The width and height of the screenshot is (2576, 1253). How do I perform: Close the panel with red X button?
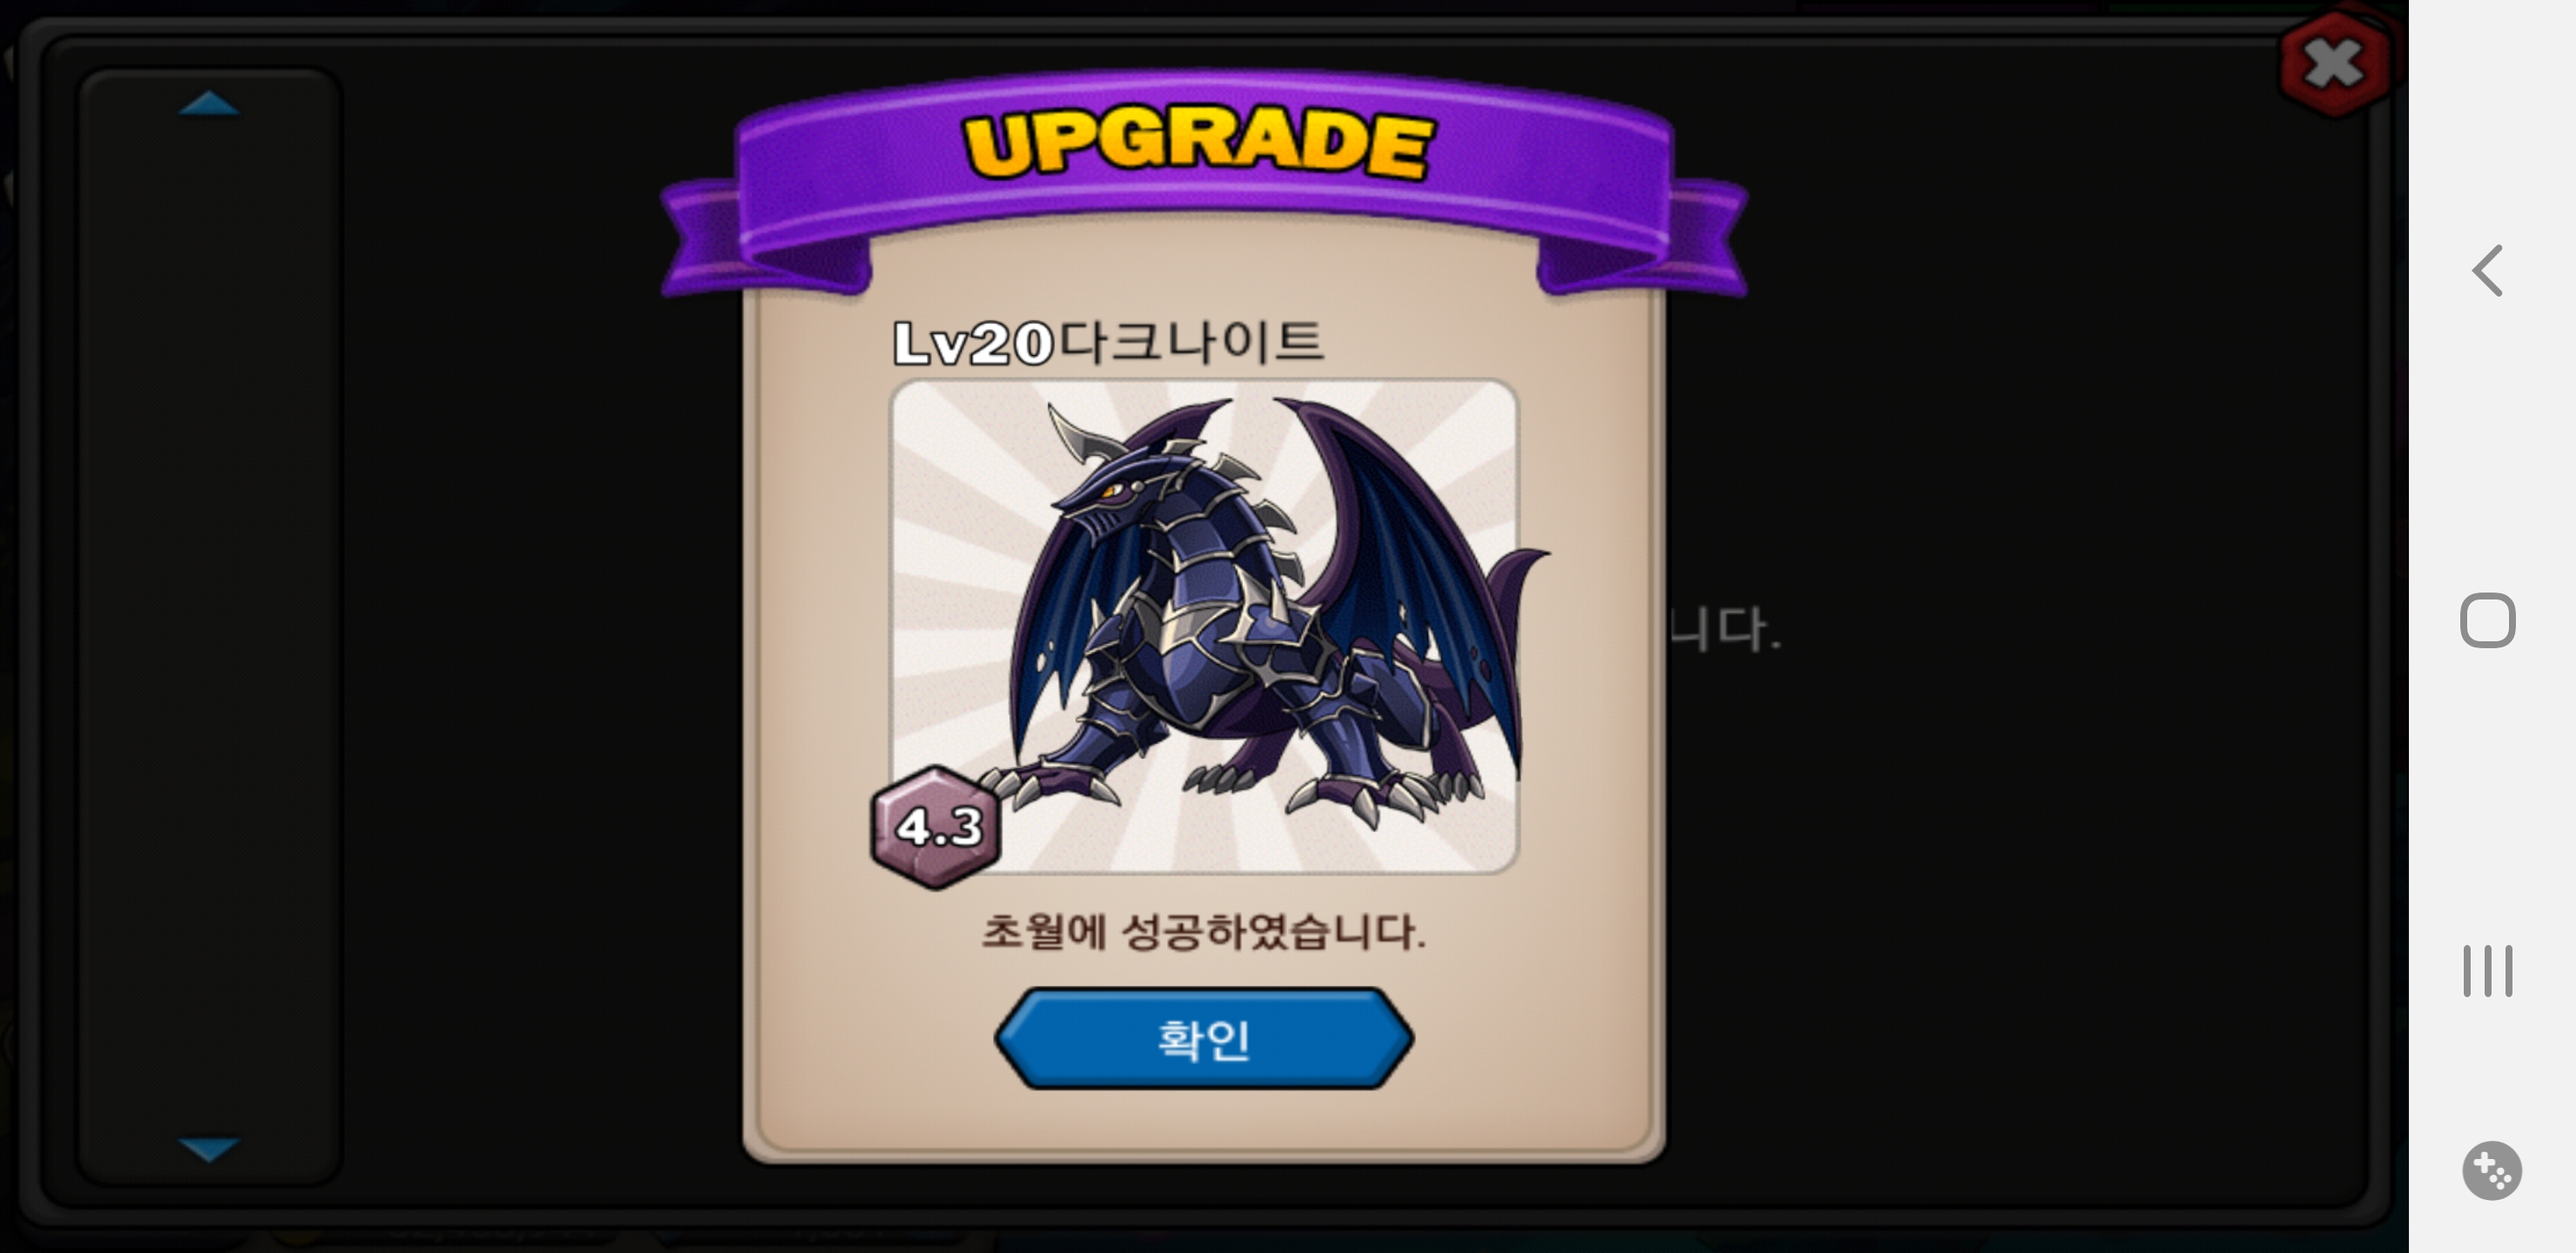[x=2335, y=64]
